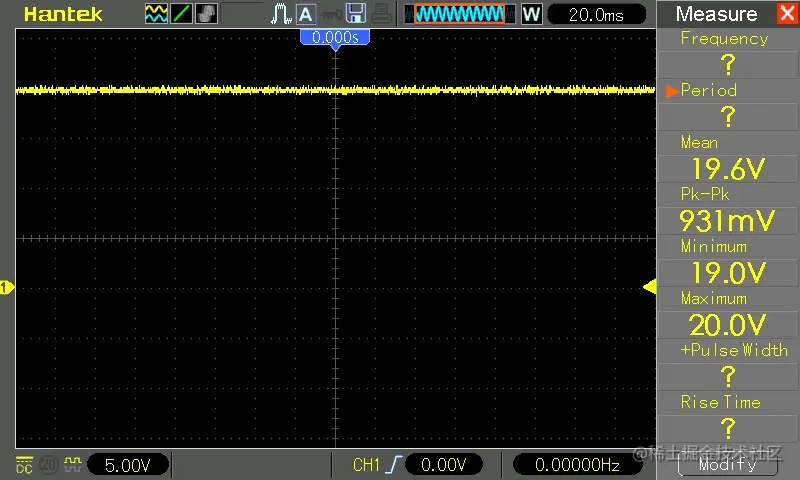Click the 5.00V volts-per-division readout
The image size is (800, 480).
(128, 465)
